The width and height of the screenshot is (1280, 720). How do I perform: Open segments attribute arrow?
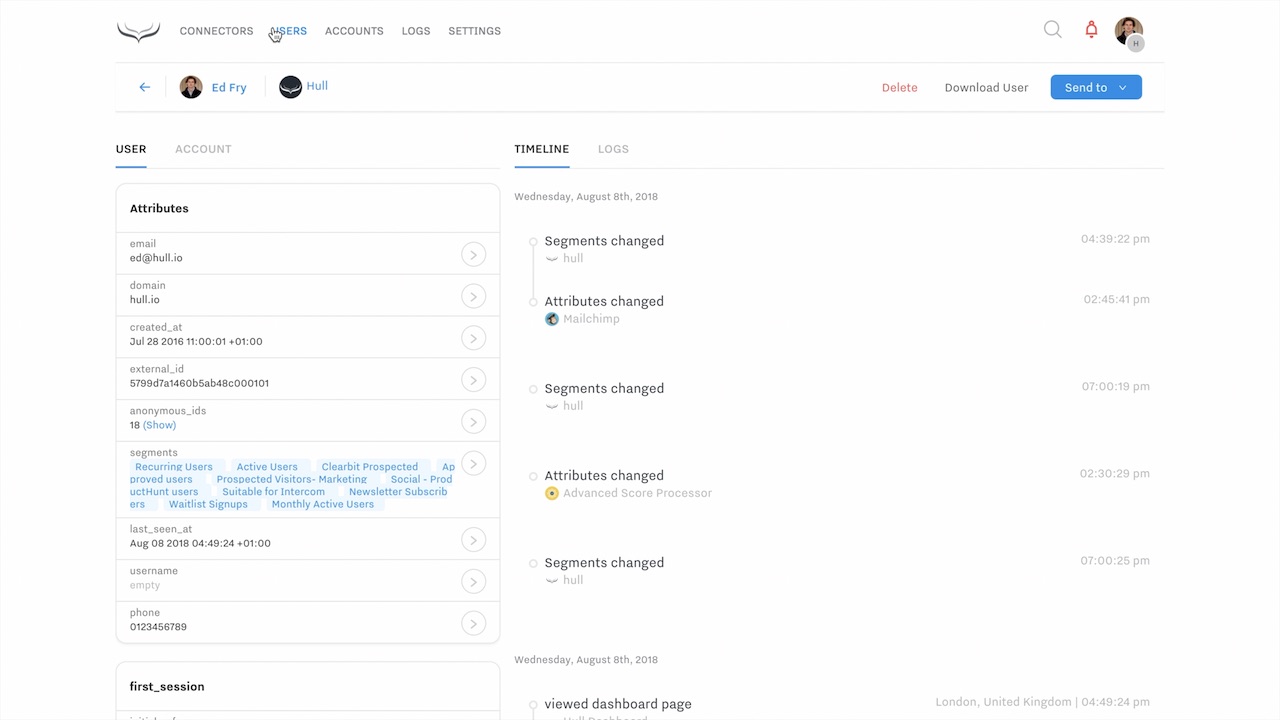(473, 463)
